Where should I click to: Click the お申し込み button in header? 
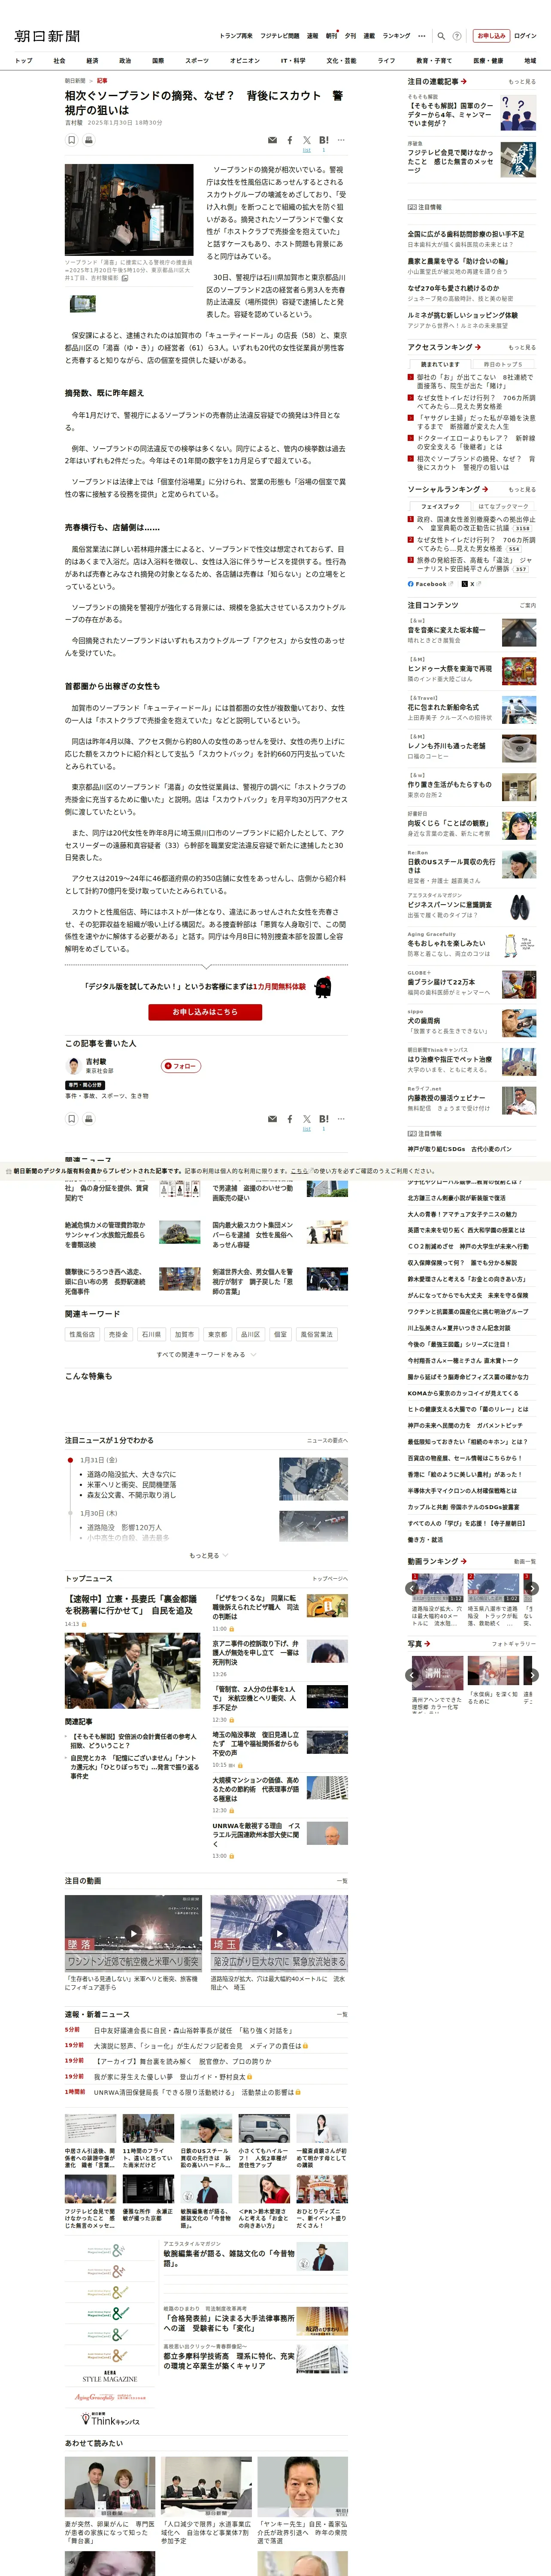[x=491, y=36]
